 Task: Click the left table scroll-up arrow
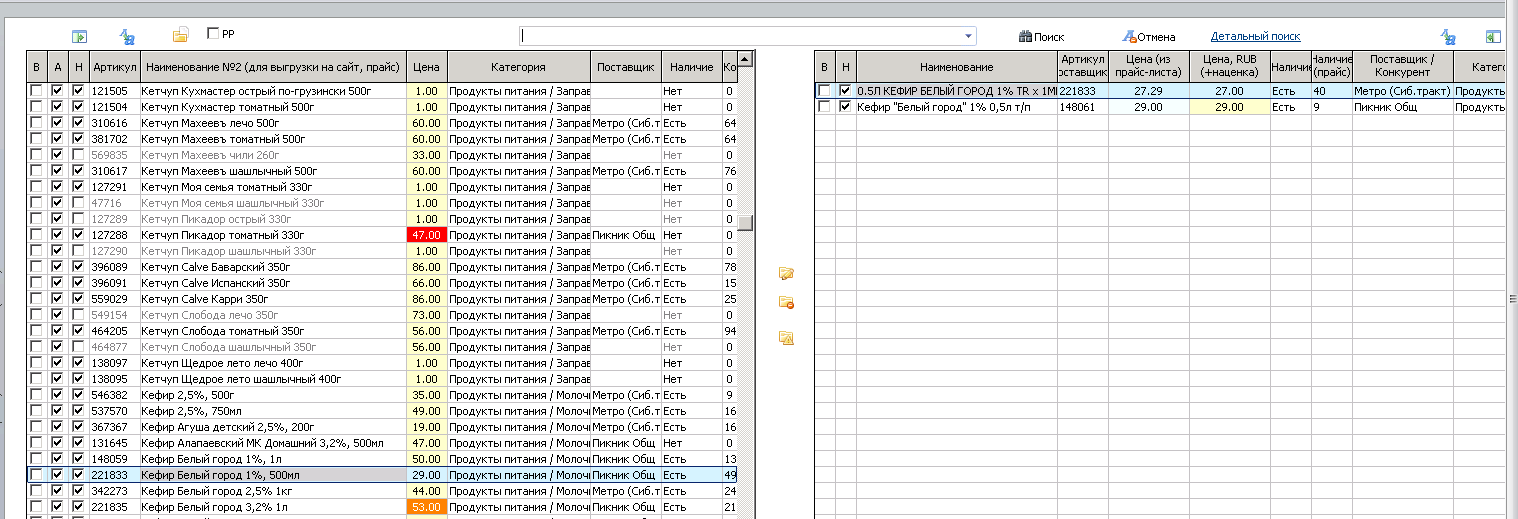pyautogui.click(x=745, y=59)
